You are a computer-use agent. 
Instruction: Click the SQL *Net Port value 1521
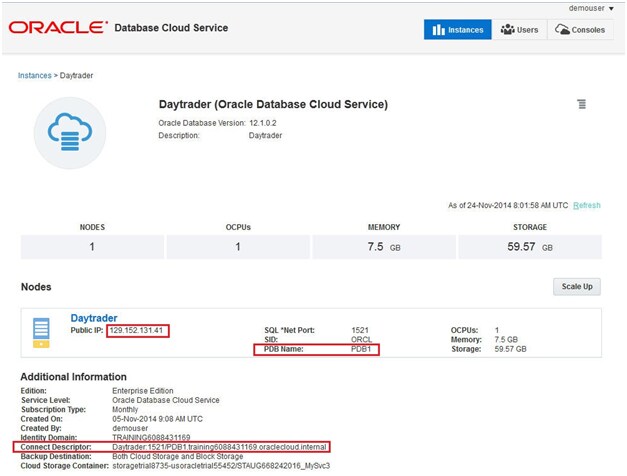360,330
